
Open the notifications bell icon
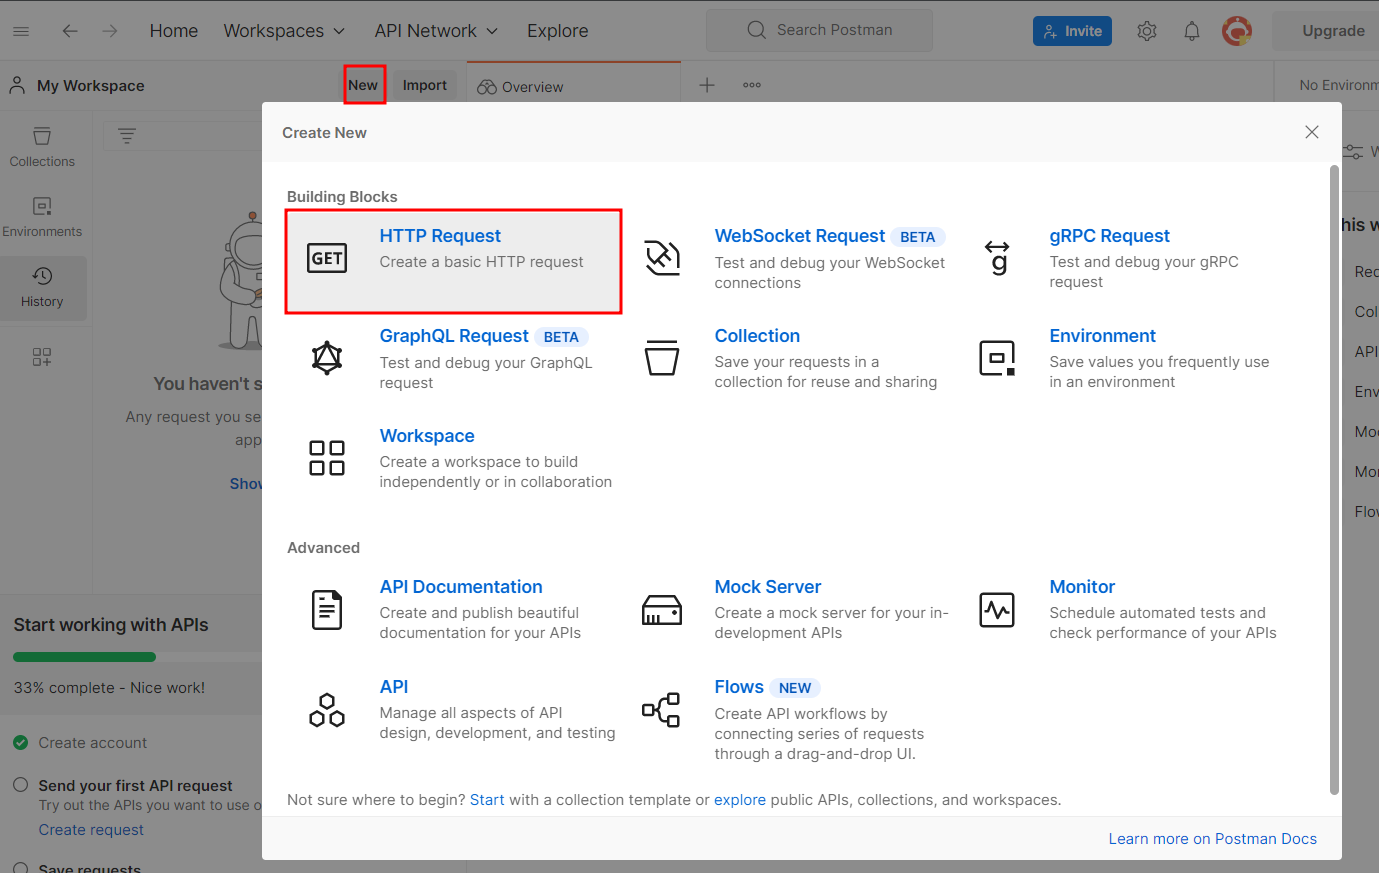point(1192,31)
